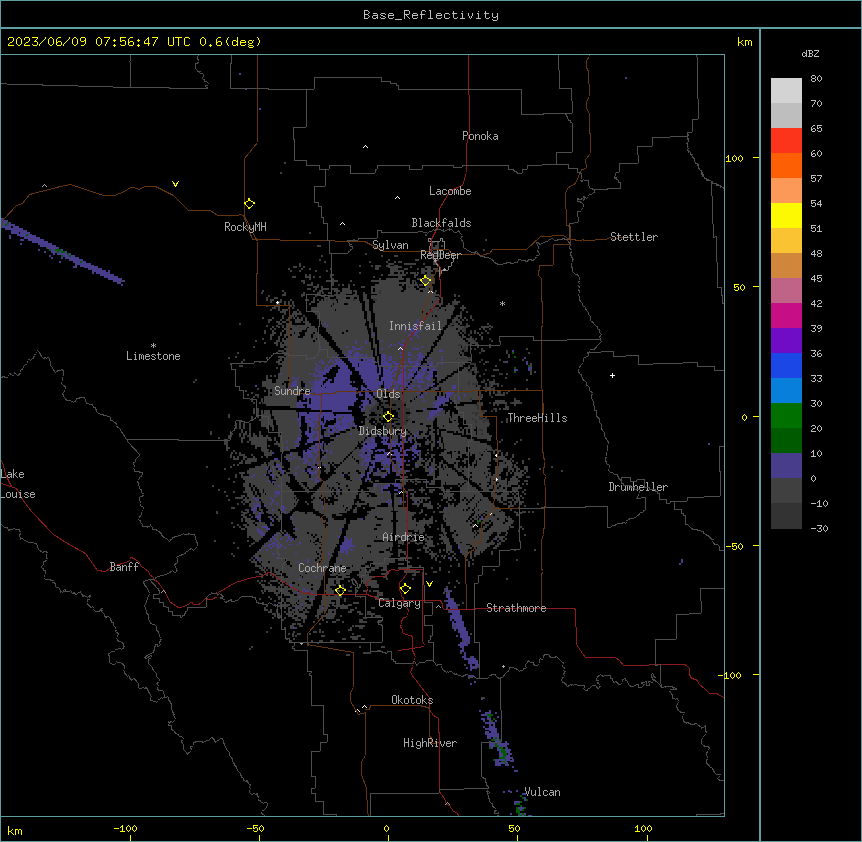This screenshot has height=842, width=862.
Task: Click the dBZ legend heading
Action: coord(810,54)
